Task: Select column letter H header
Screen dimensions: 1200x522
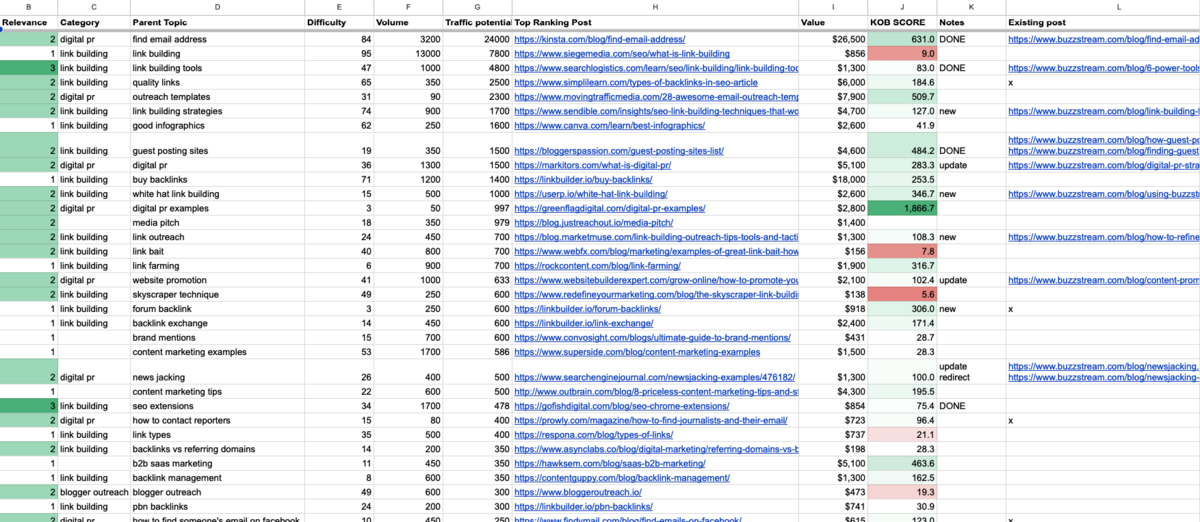Action: pyautogui.click(x=654, y=7)
